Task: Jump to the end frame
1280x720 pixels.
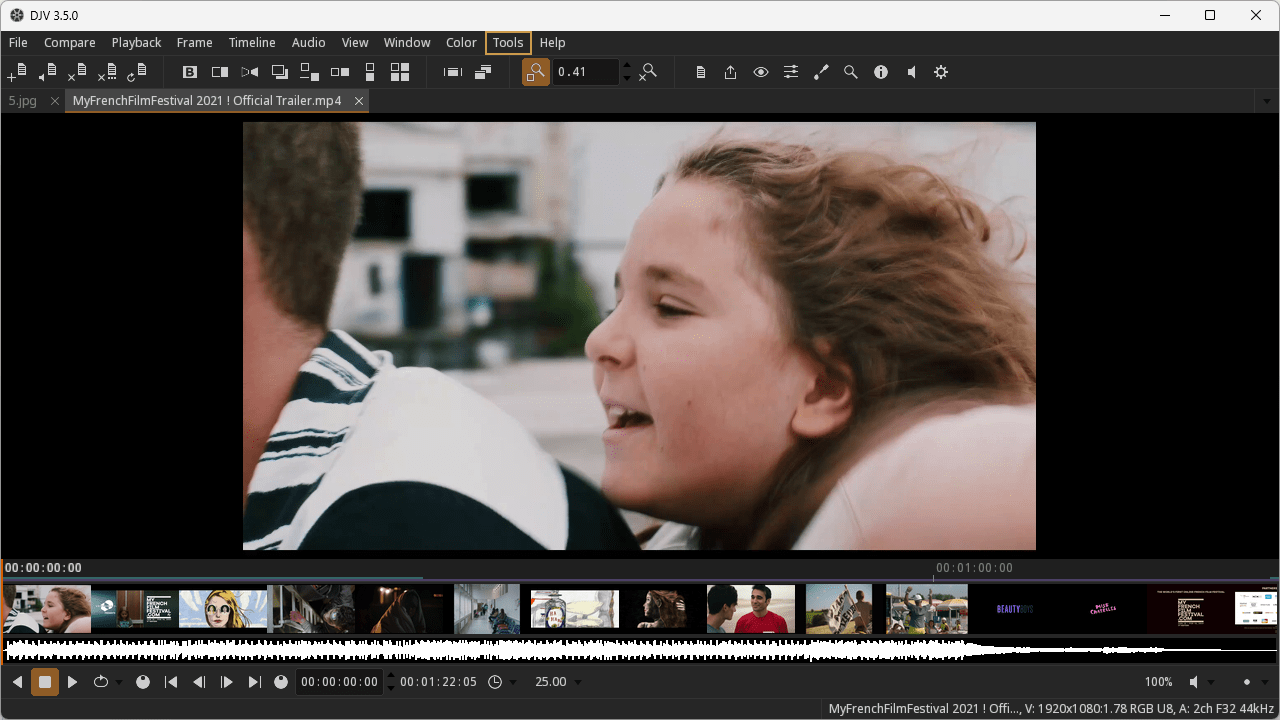Action: coord(255,682)
